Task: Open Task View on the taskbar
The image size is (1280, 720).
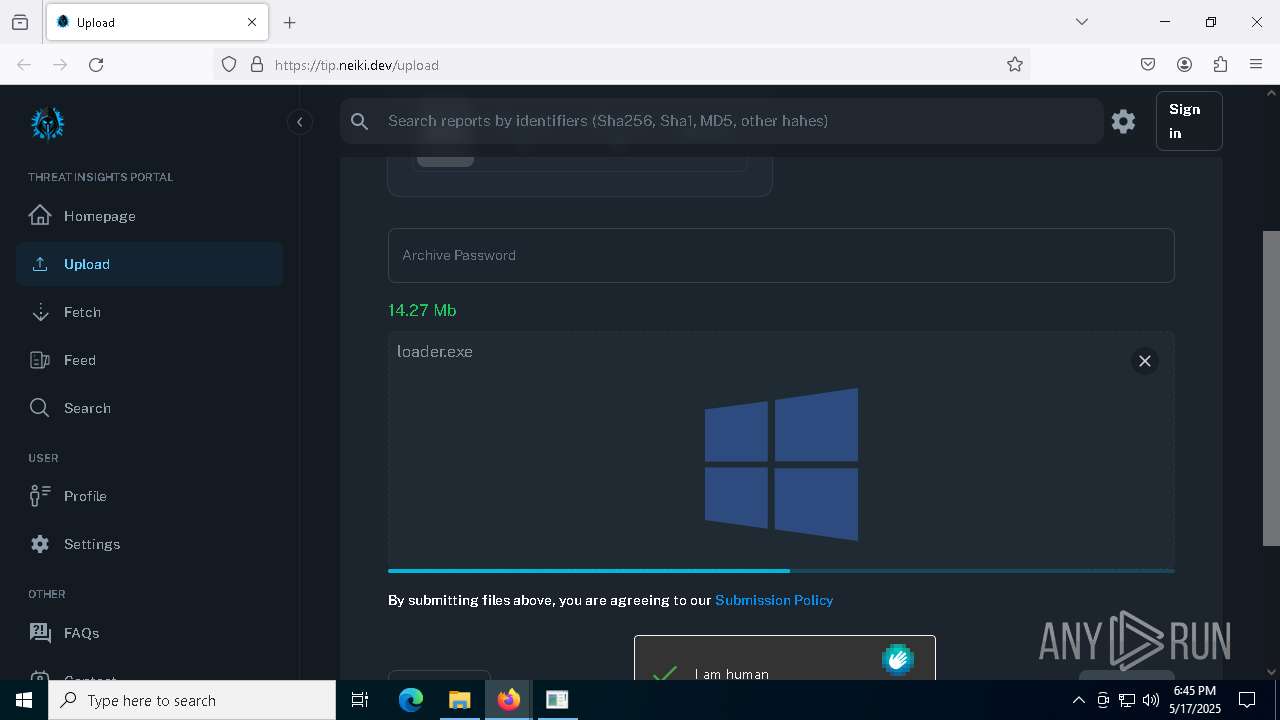Action: click(360, 700)
